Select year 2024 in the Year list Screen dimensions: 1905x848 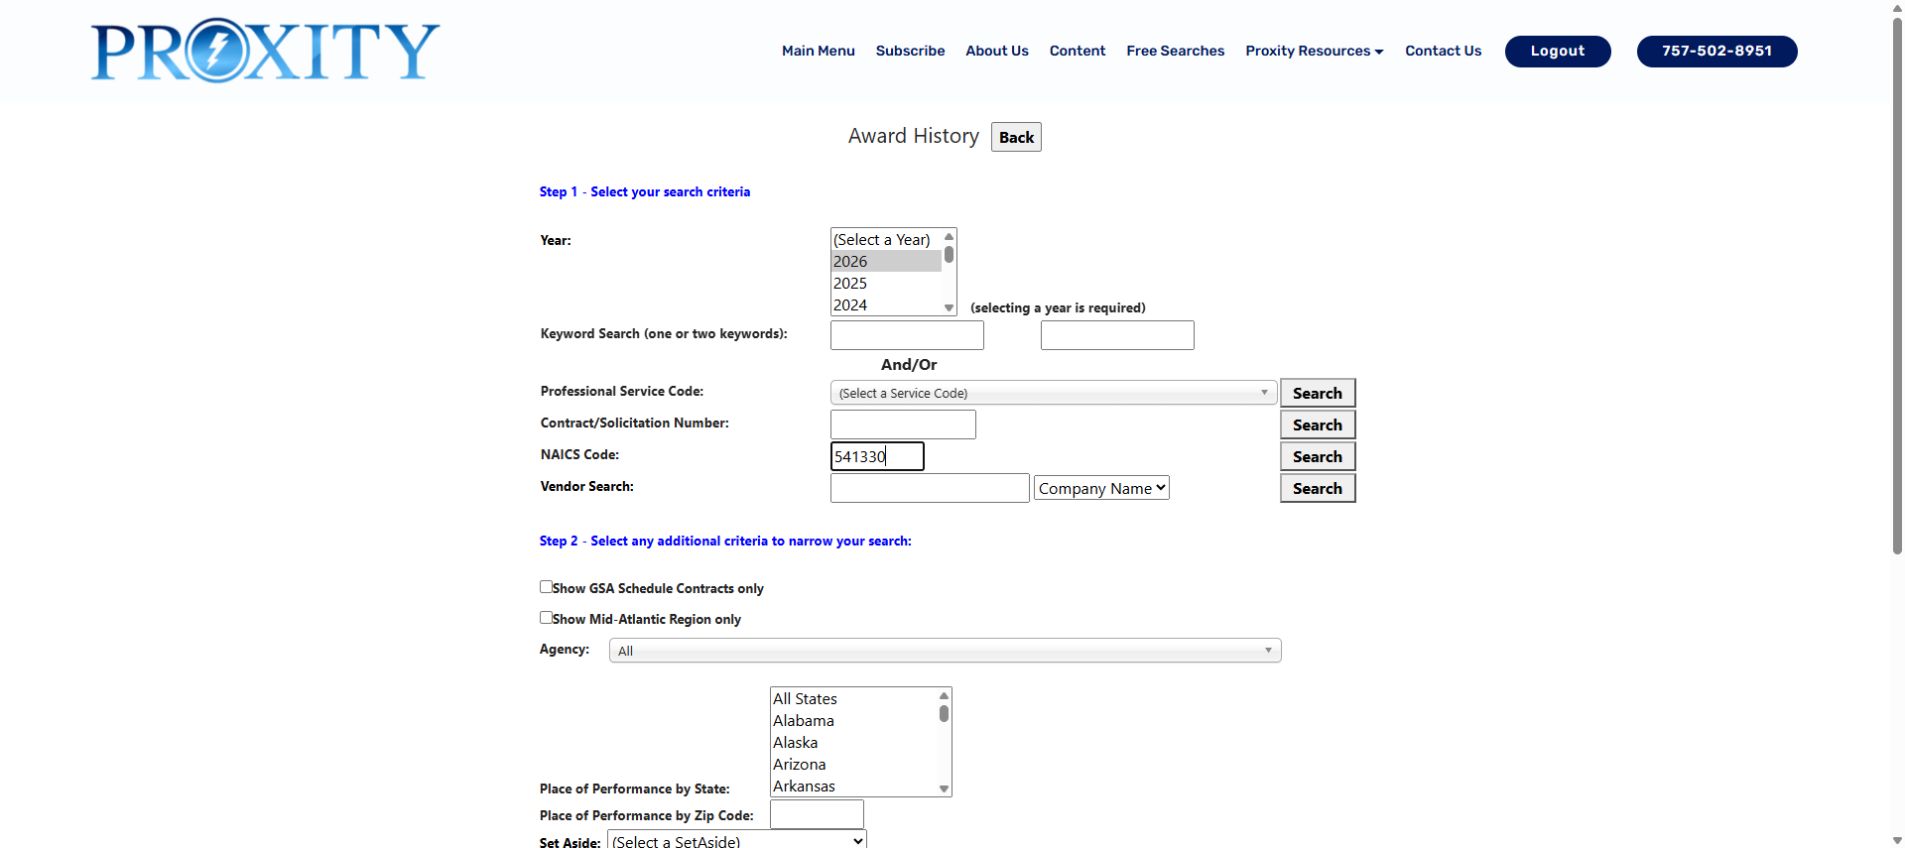tap(886, 305)
